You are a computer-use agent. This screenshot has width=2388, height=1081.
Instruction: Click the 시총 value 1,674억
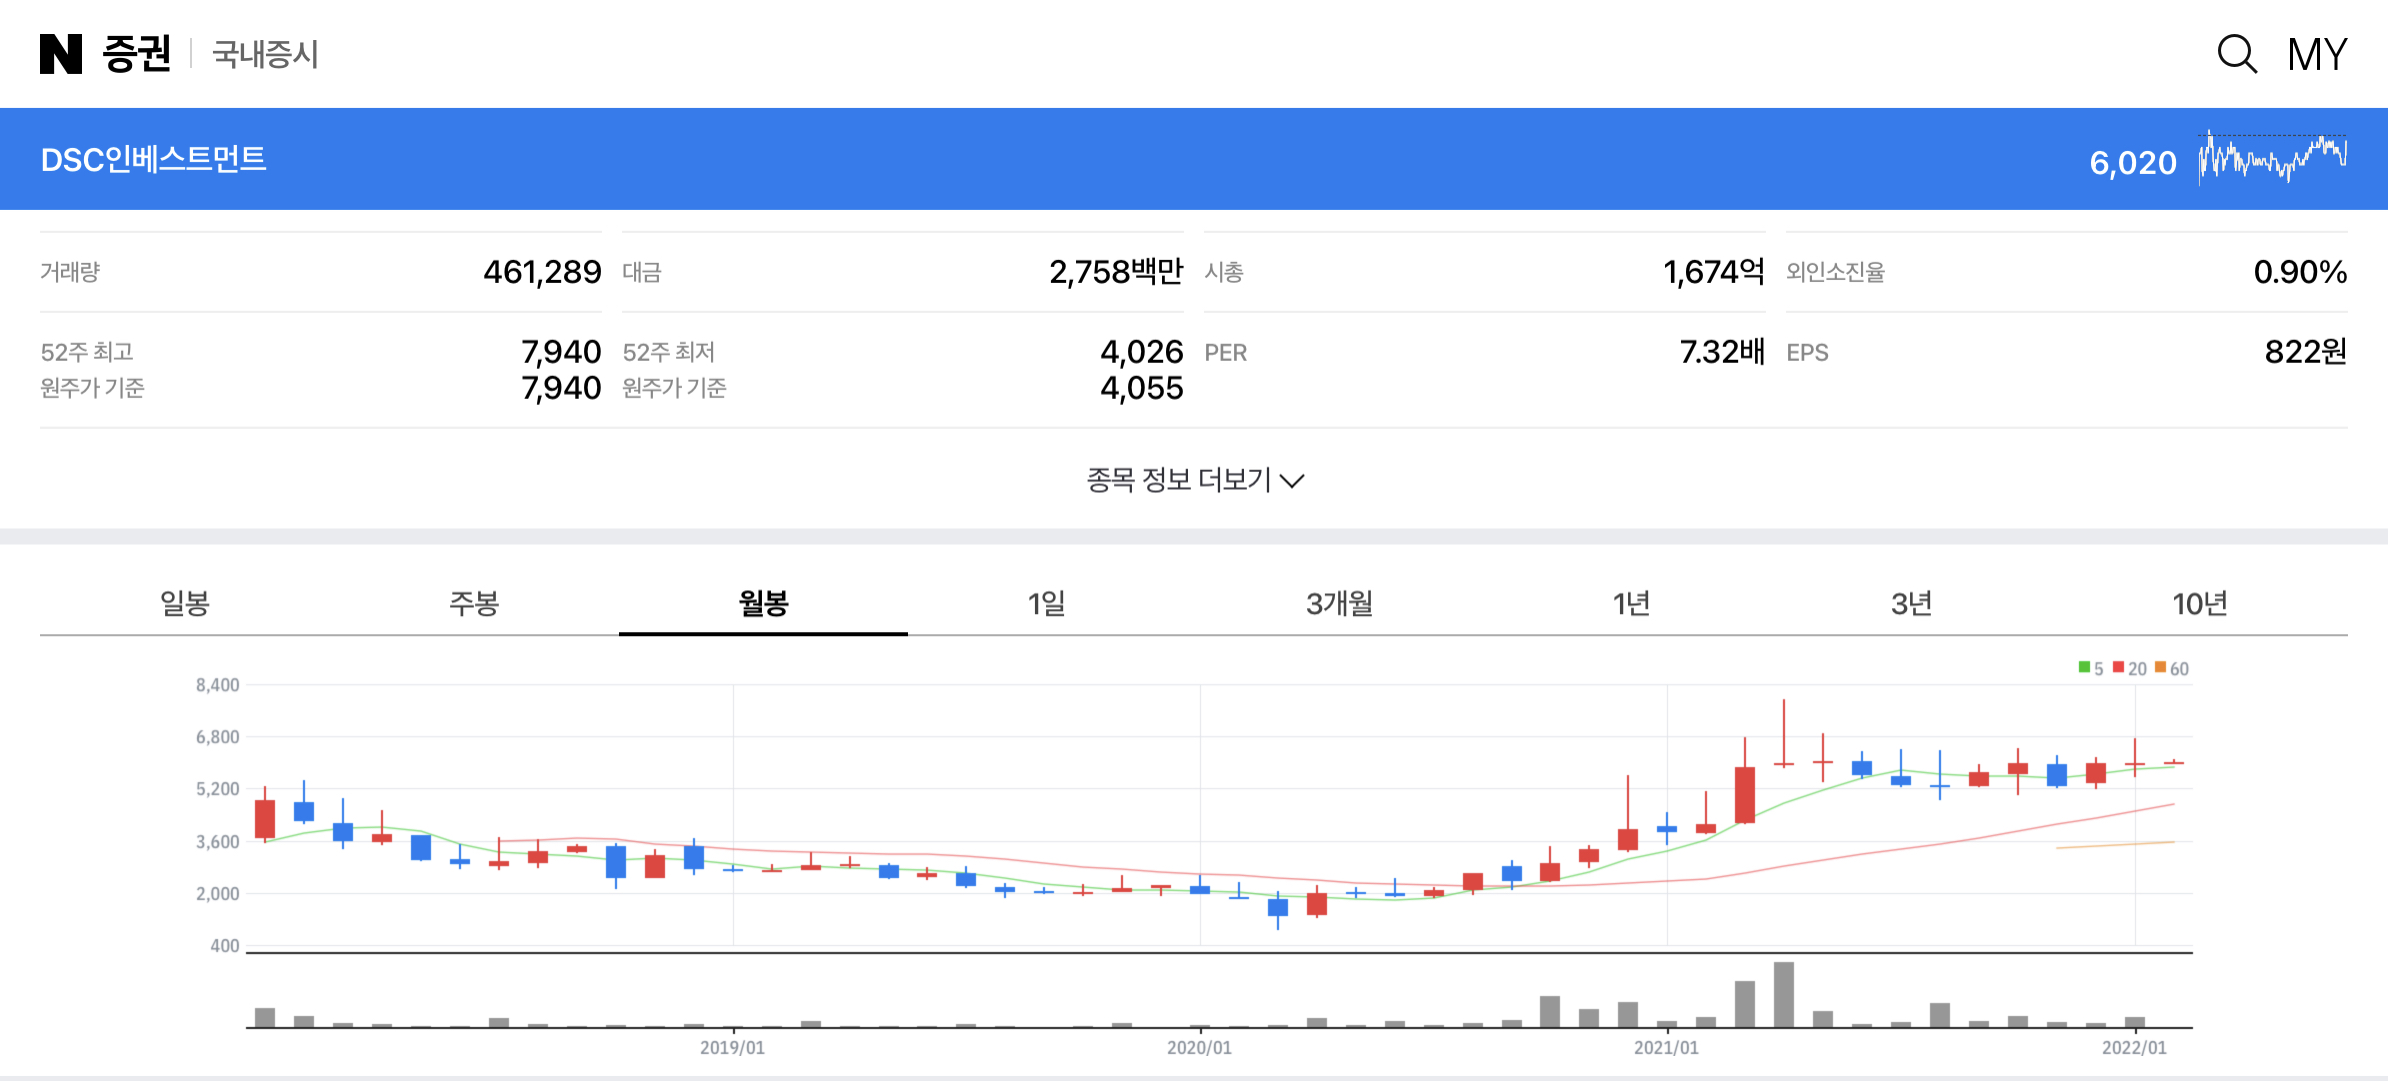tap(1714, 272)
